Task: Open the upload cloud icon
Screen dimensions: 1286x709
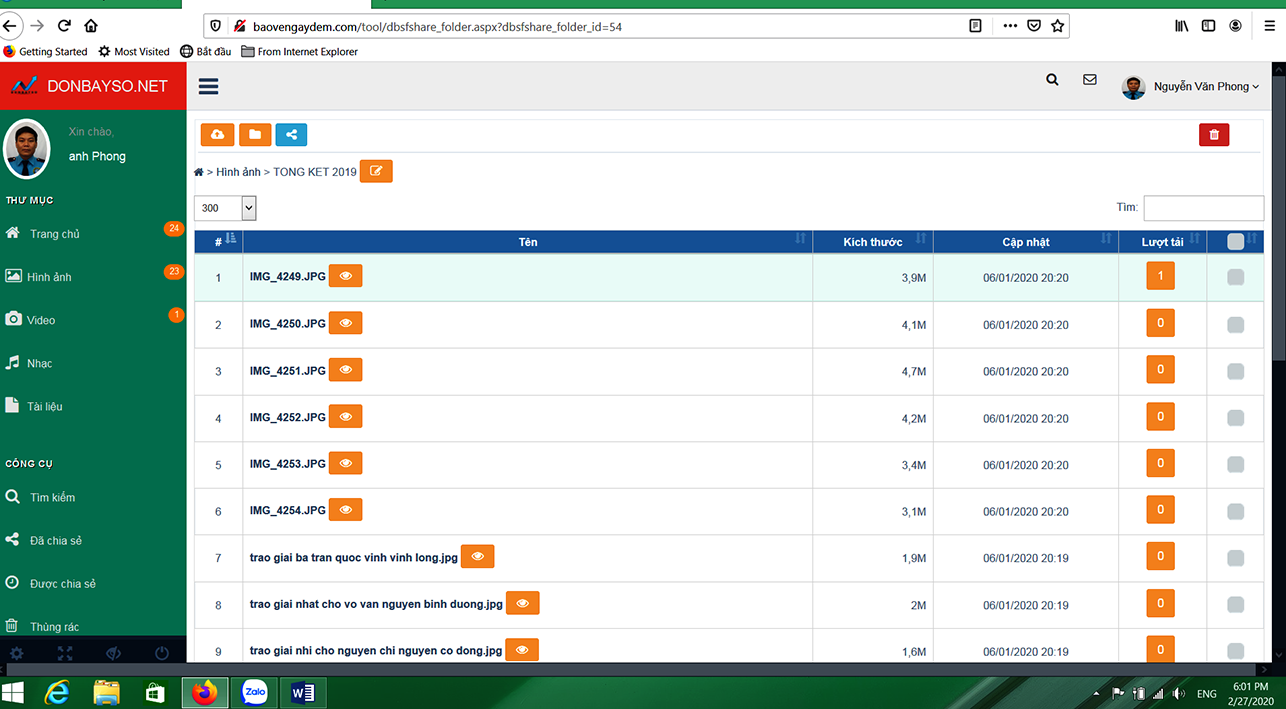Action: pyautogui.click(x=217, y=134)
